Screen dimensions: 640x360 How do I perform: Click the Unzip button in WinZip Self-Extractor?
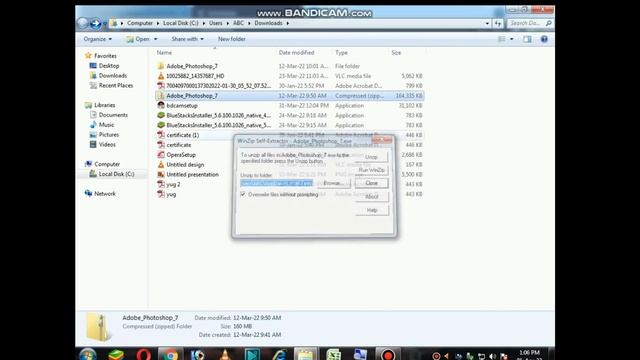[371, 157]
